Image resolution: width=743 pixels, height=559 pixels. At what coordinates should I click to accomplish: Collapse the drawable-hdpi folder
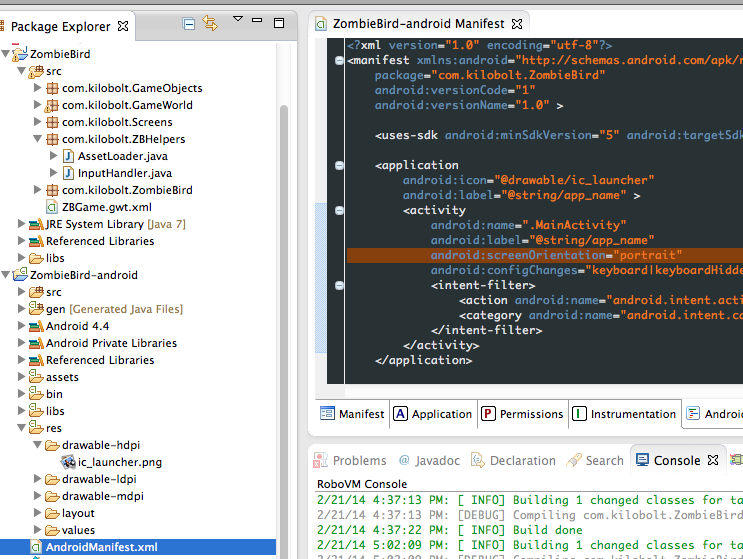(x=37, y=445)
